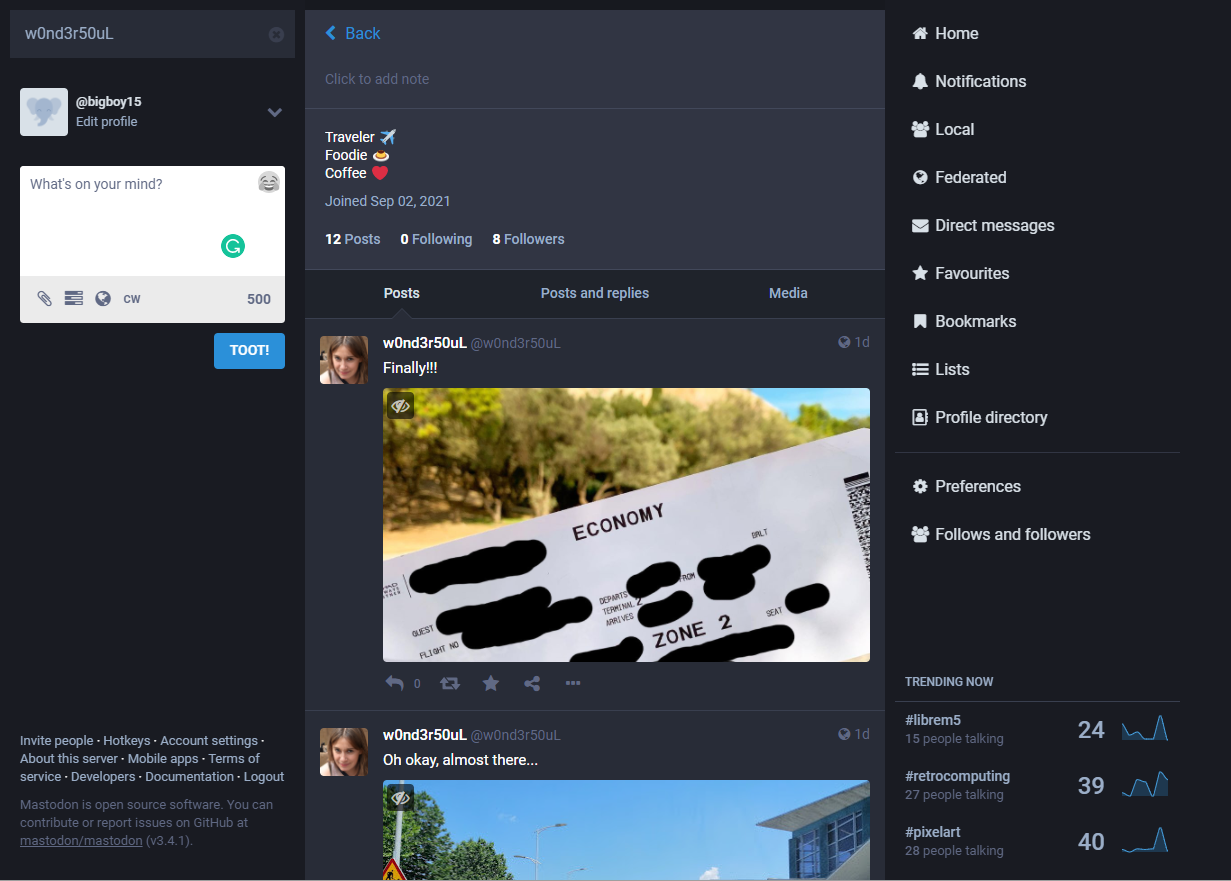1231x881 pixels.
Task: Clear the search field with the X icon
Action: 276,35
